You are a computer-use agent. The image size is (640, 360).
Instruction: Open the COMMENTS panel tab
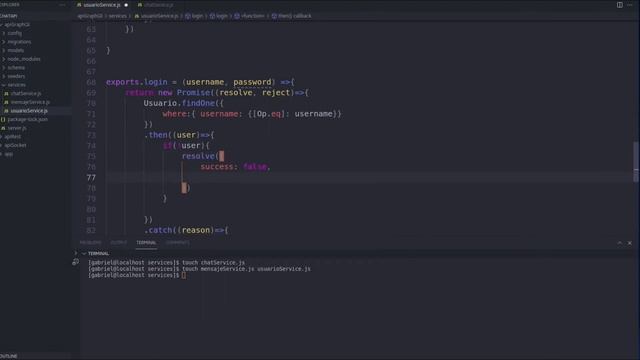(178, 242)
